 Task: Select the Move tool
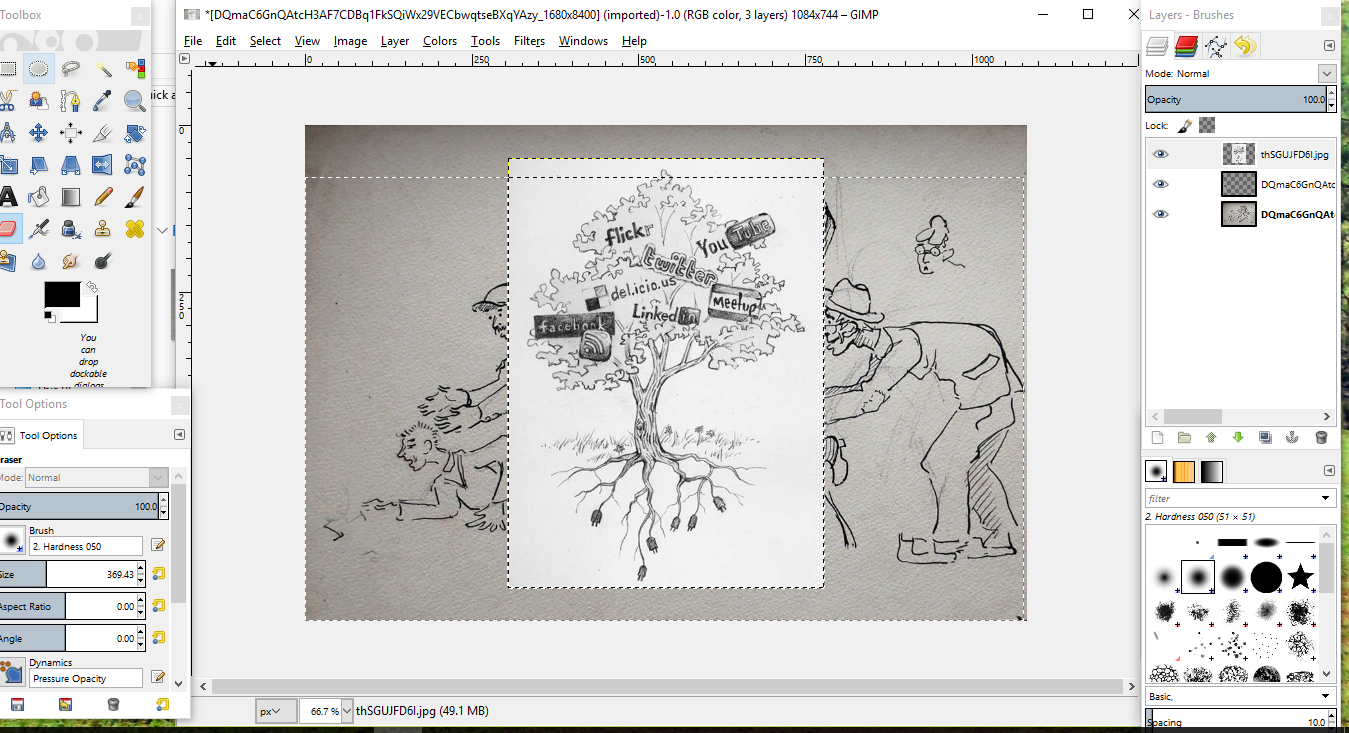[38, 133]
